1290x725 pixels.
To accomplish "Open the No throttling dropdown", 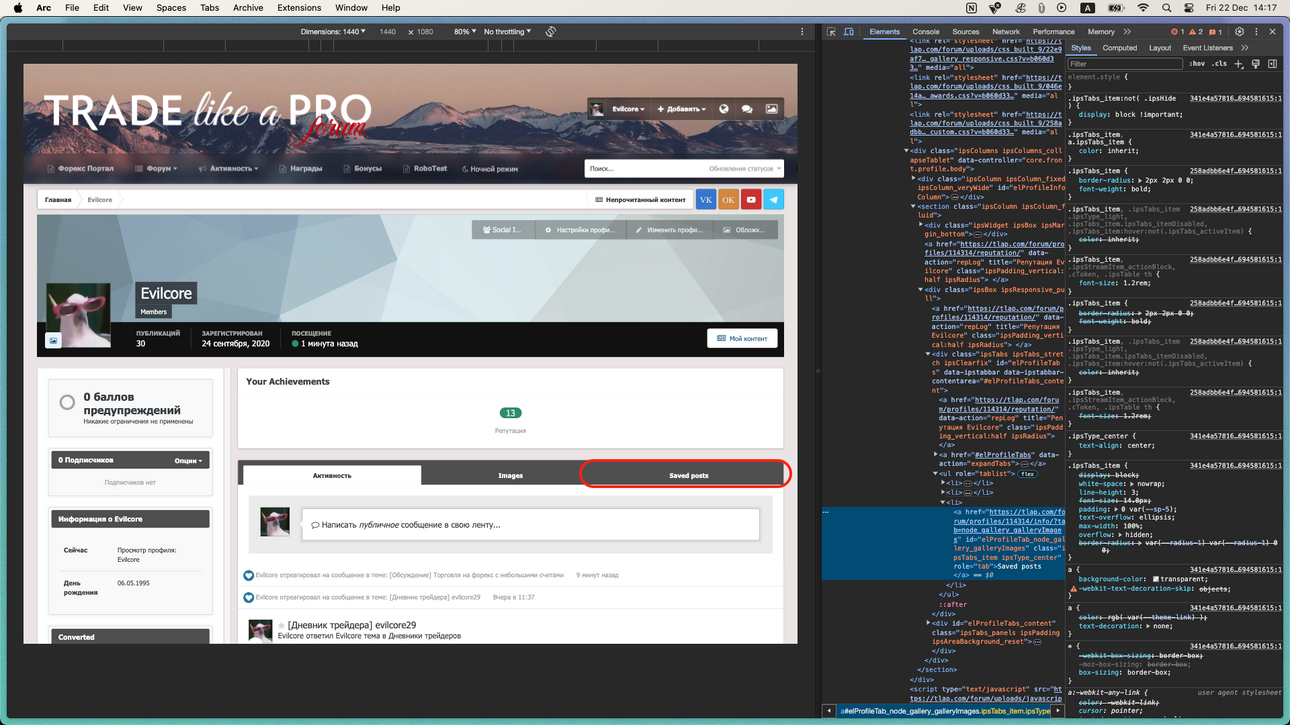I will tap(508, 32).
